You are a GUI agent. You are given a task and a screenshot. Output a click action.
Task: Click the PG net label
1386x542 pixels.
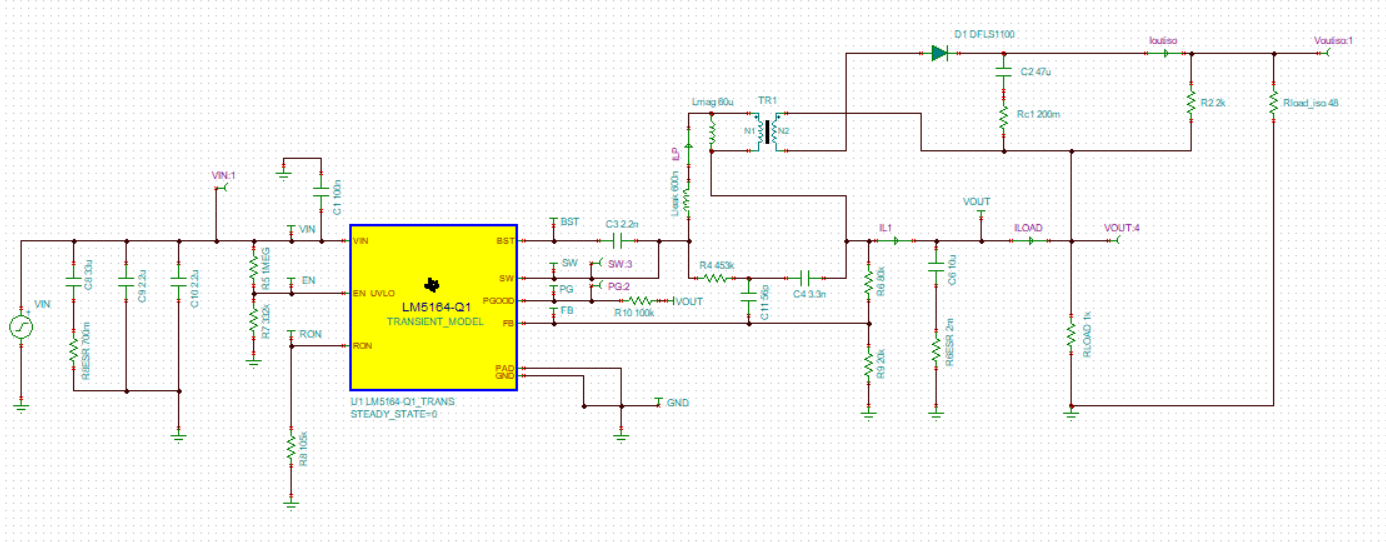coord(567,288)
